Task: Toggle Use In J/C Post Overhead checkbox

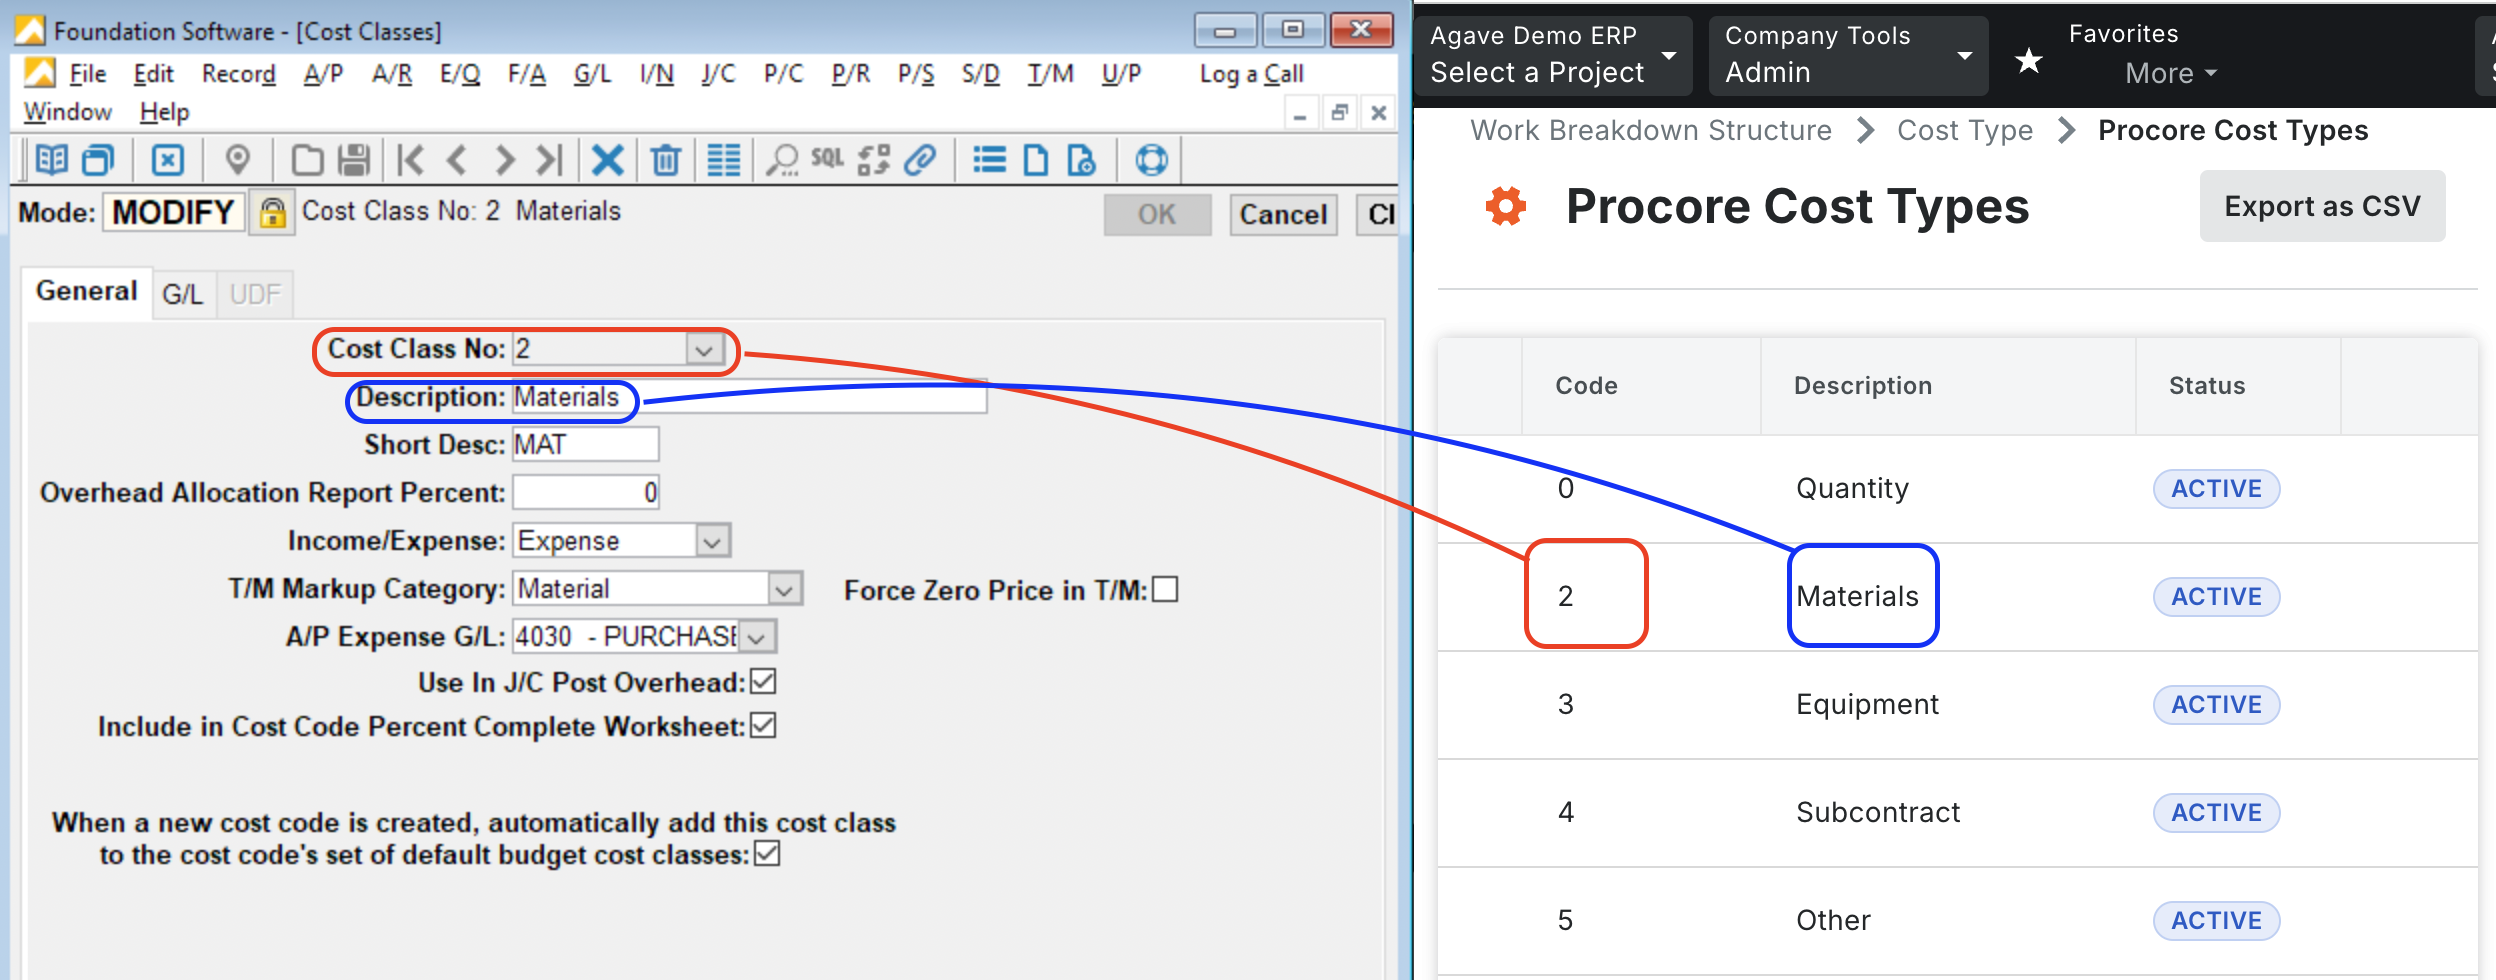Action: click(763, 681)
